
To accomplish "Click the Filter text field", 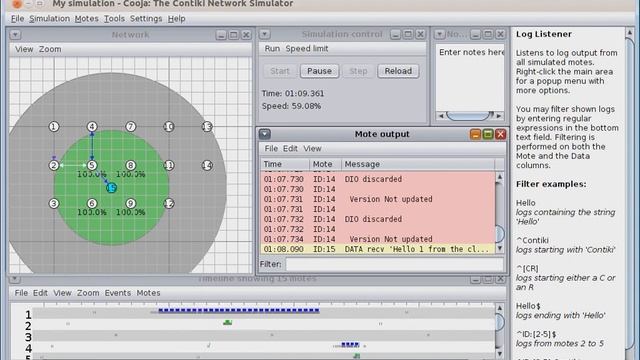I will point(394,264).
